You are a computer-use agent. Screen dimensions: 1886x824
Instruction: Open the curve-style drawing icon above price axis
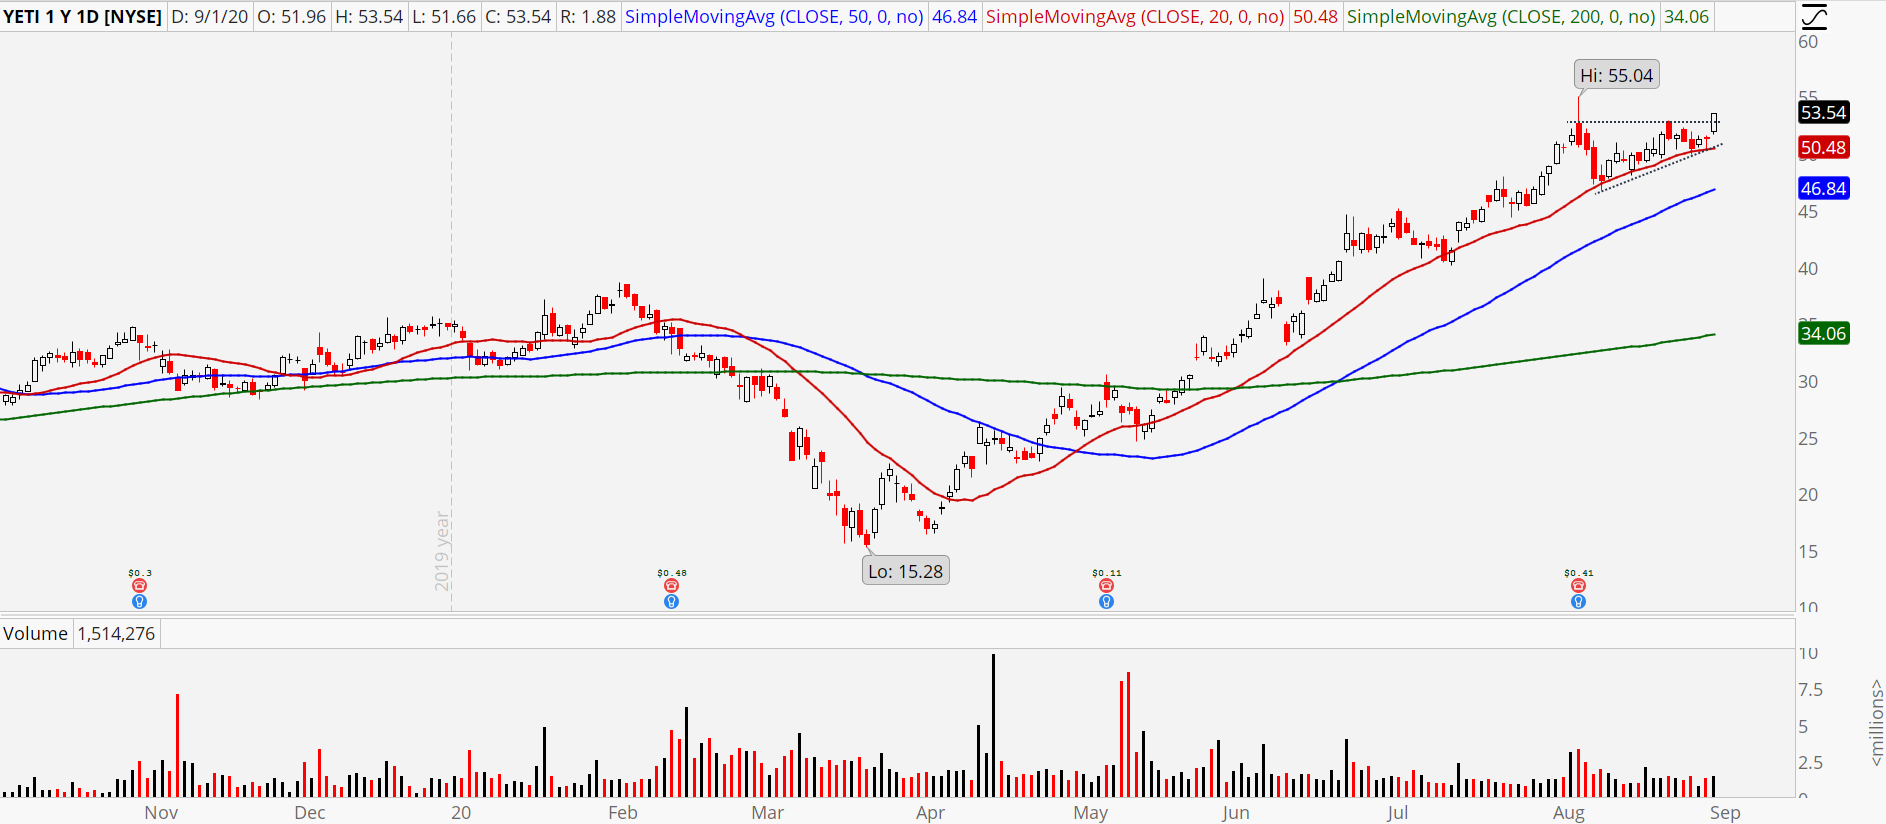pyautogui.click(x=1814, y=17)
